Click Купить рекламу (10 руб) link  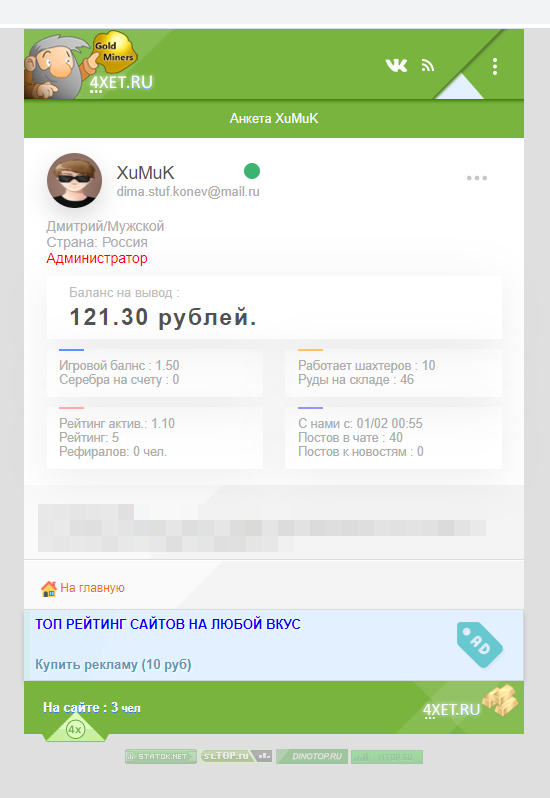(113, 665)
